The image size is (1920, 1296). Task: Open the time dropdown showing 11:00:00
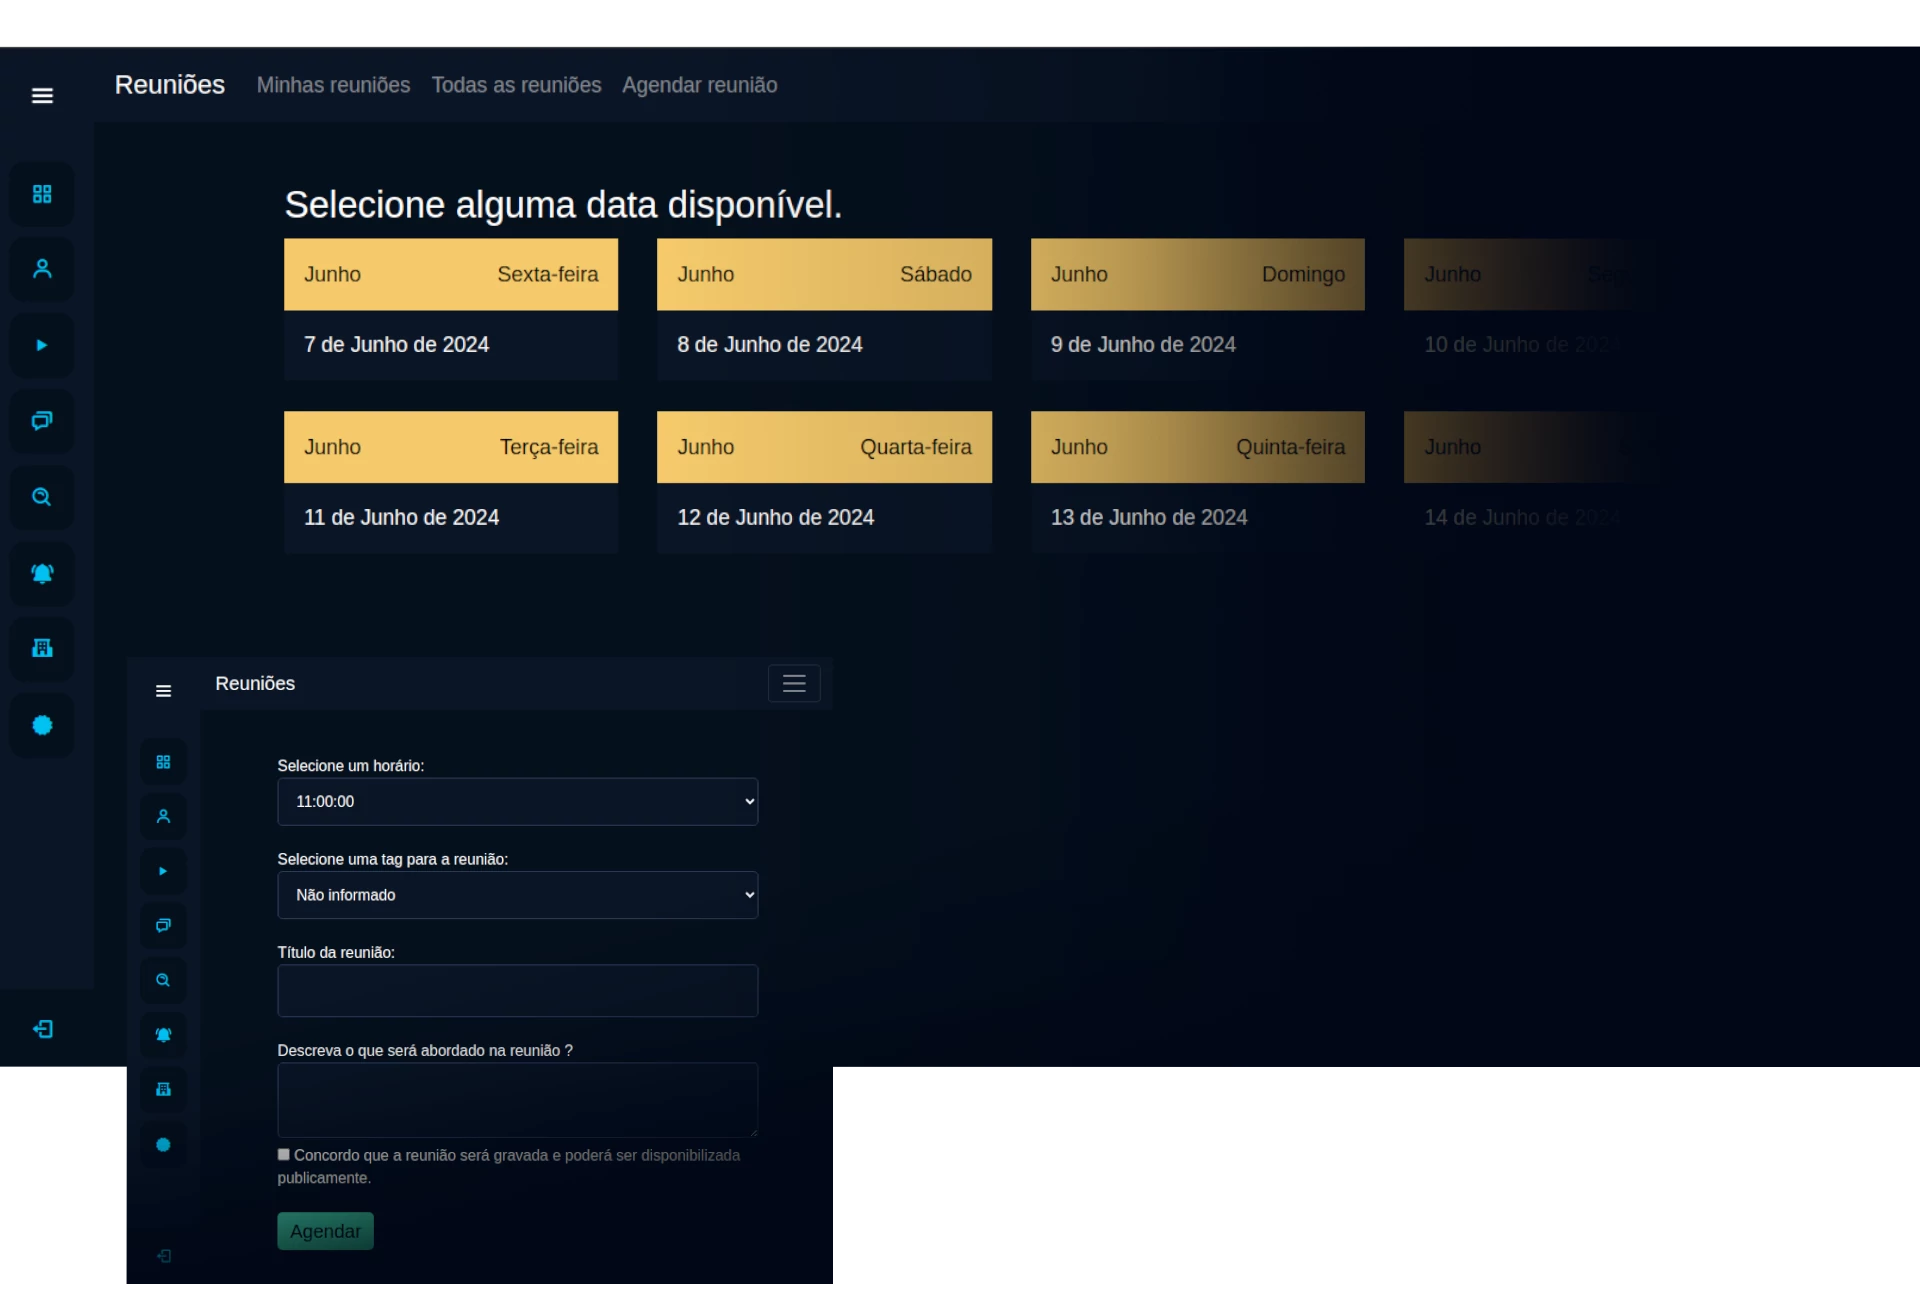517,802
